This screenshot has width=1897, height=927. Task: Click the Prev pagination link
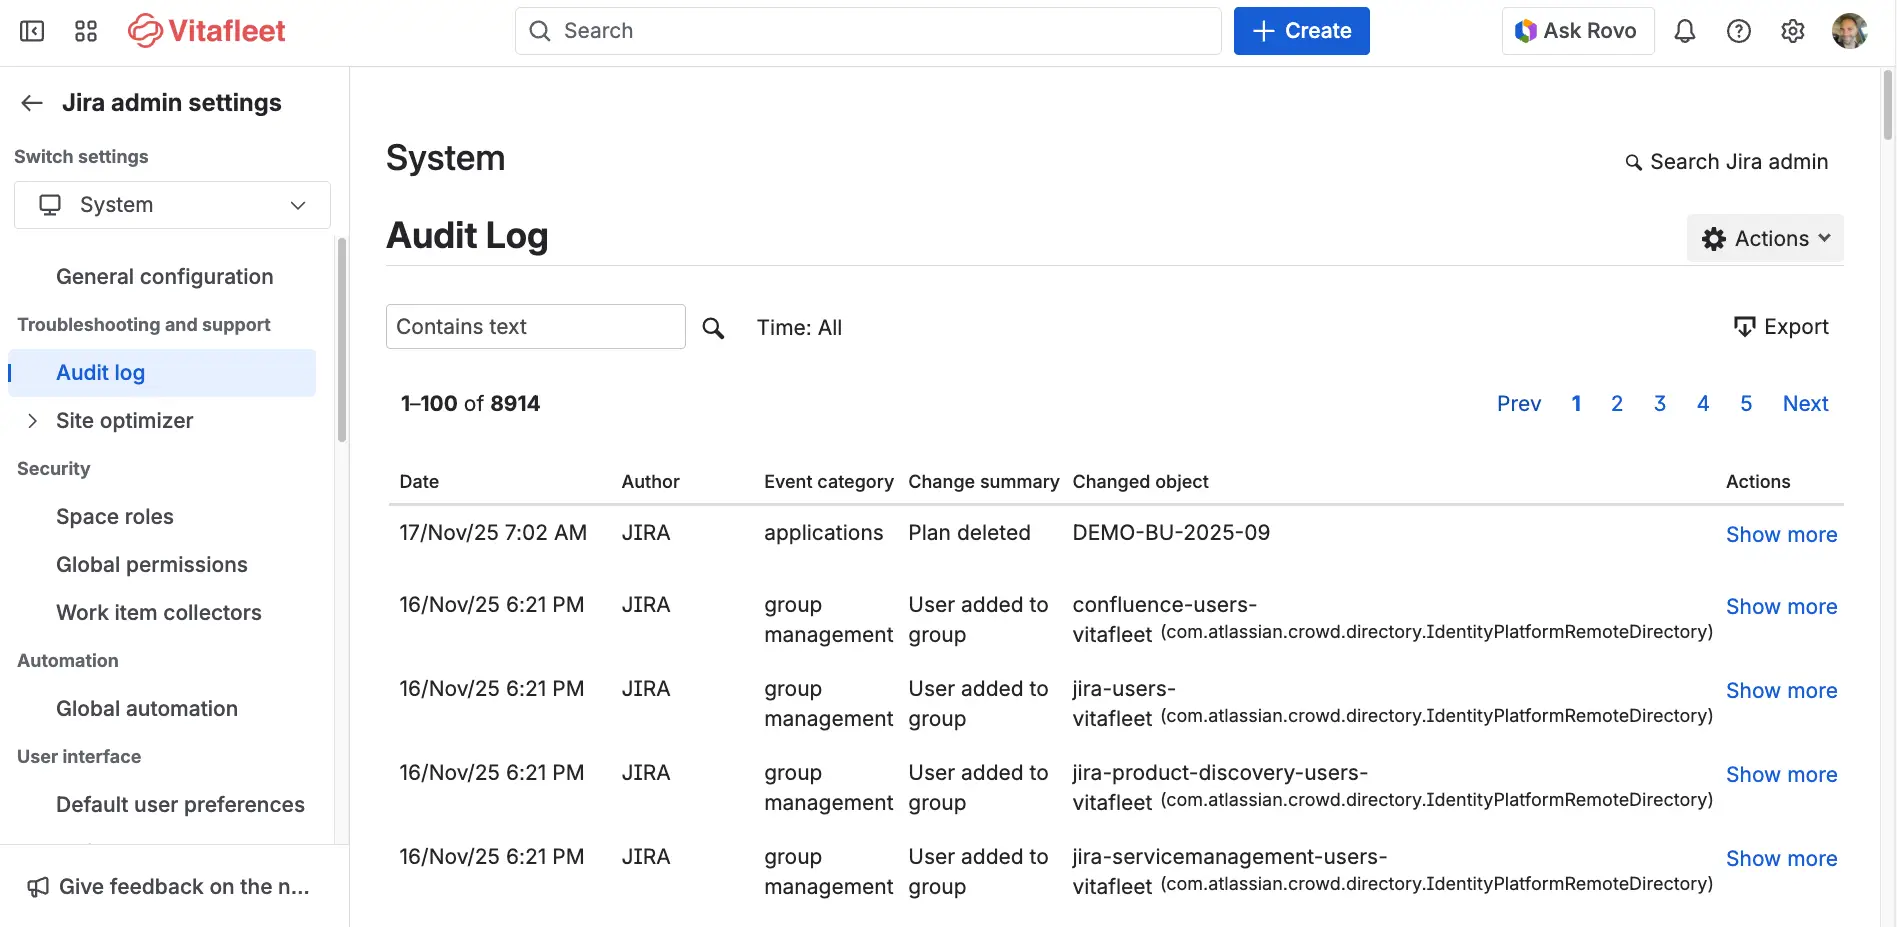point(1518,404)
